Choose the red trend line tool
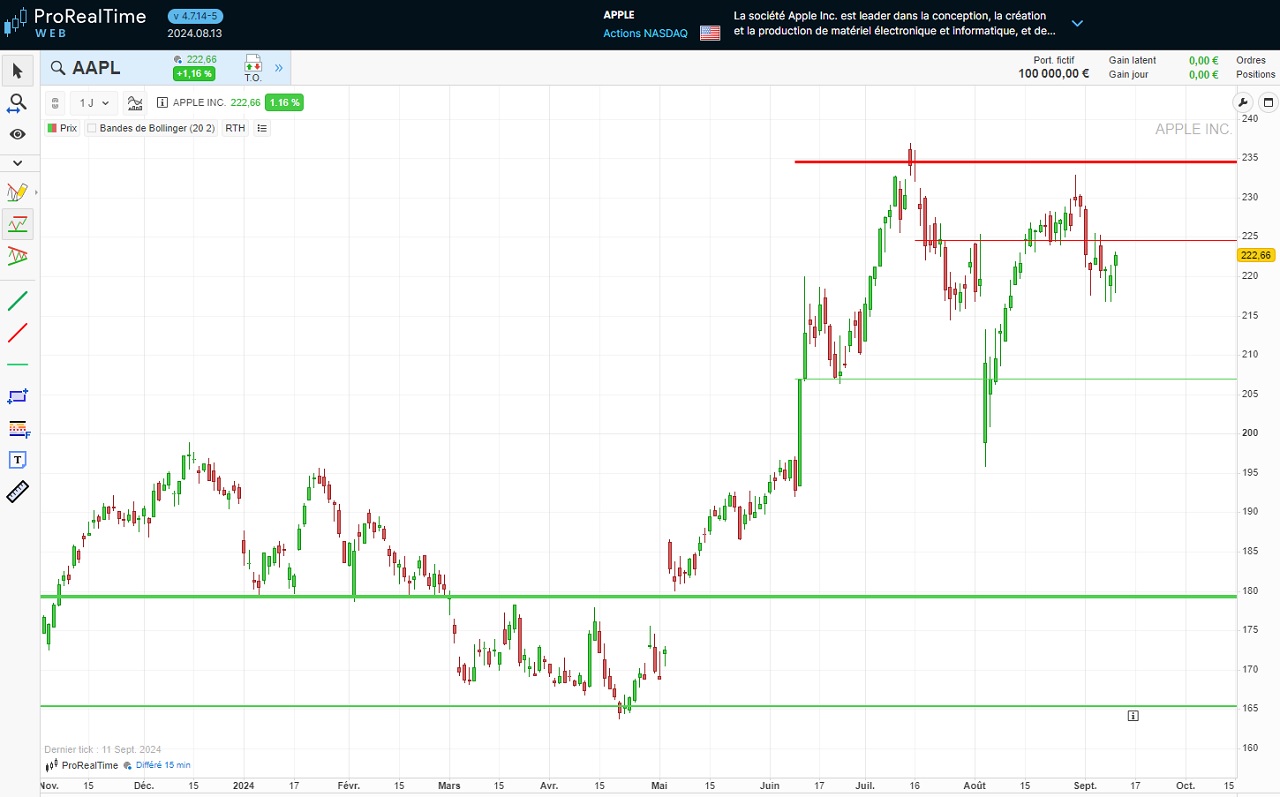This screenshot has width=1280, height=797. (17, 332)
